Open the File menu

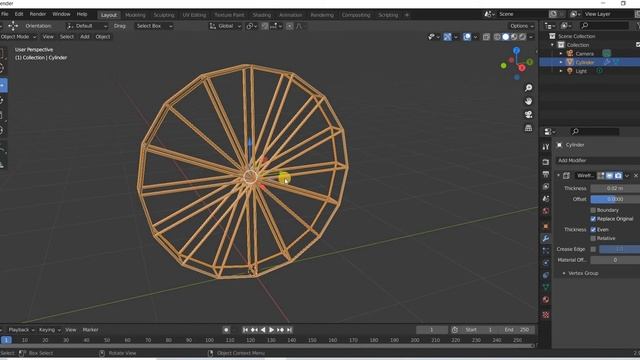[5, 14]
